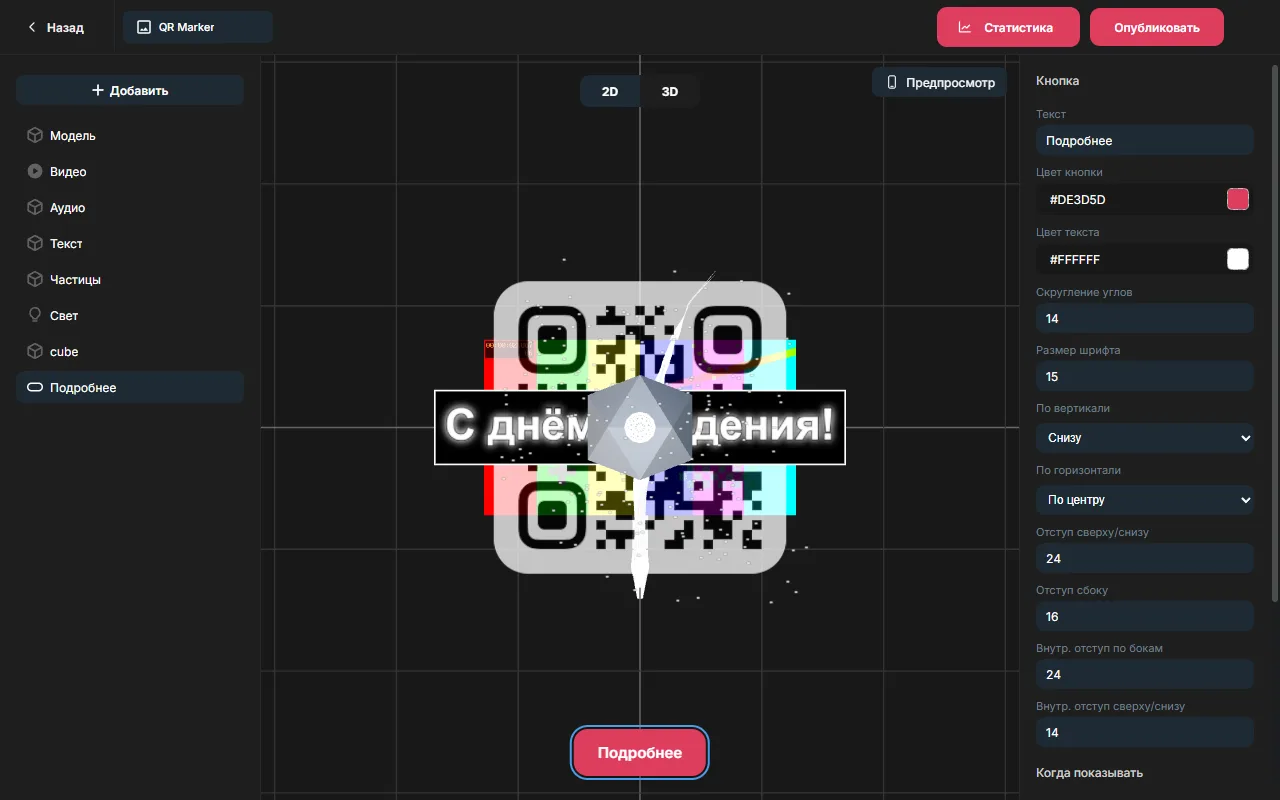Open the Статистика page
The image size is (1280, 800).
pyautogui.click(x=1008, y=27)
